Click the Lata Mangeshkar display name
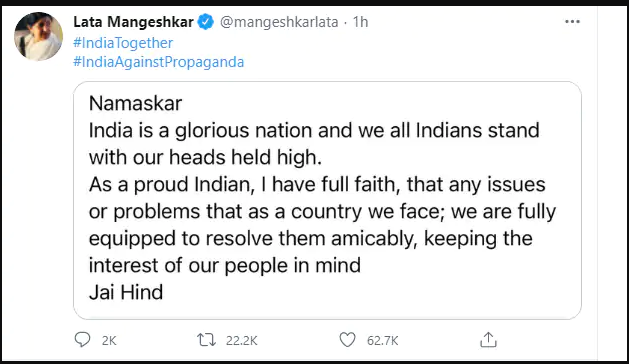 point(134,22)
